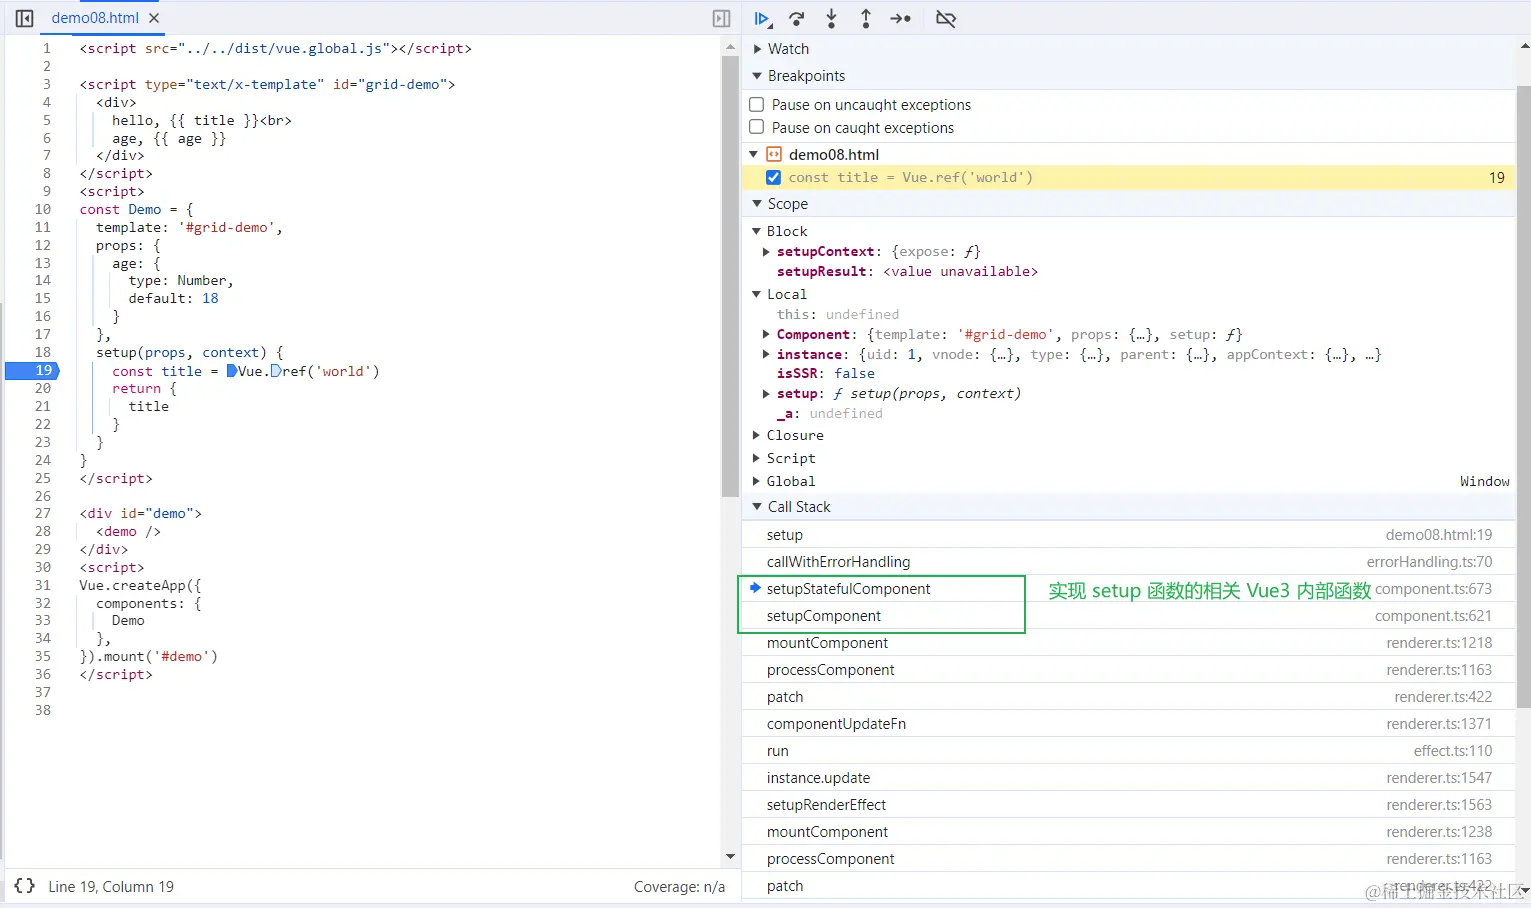This screenshot has width=1531, height=908.
Task: Step into next function call
Action: [x=831, y=18]
